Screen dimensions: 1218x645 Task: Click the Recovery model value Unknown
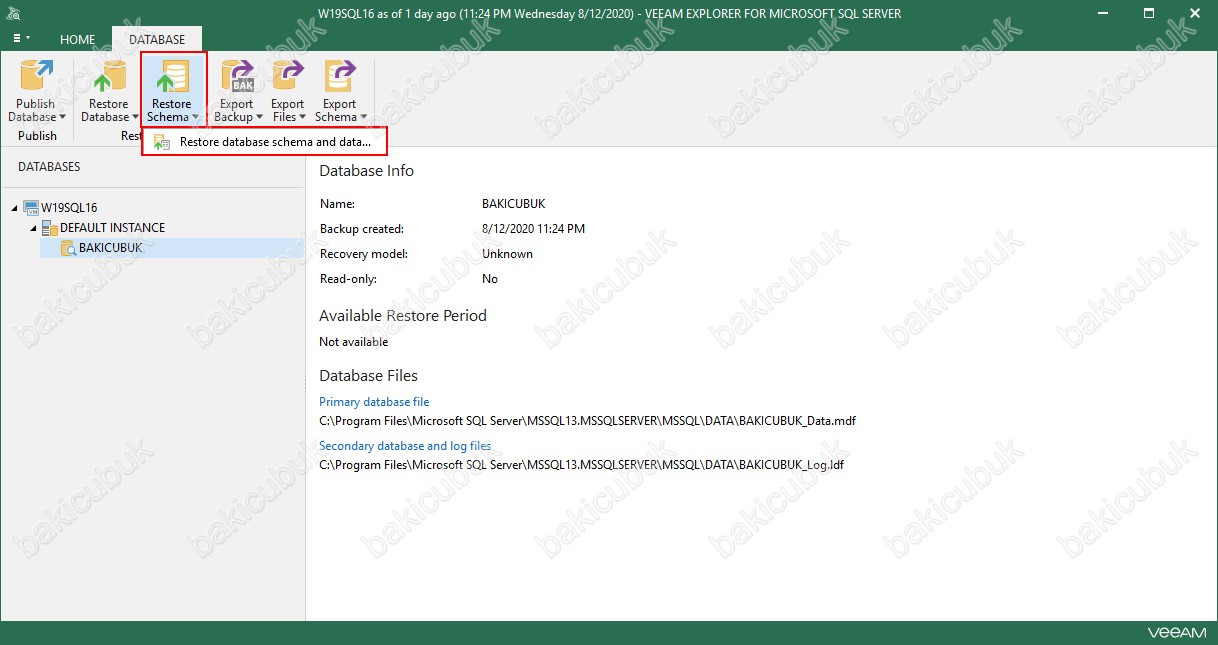[x=507, y=254]
